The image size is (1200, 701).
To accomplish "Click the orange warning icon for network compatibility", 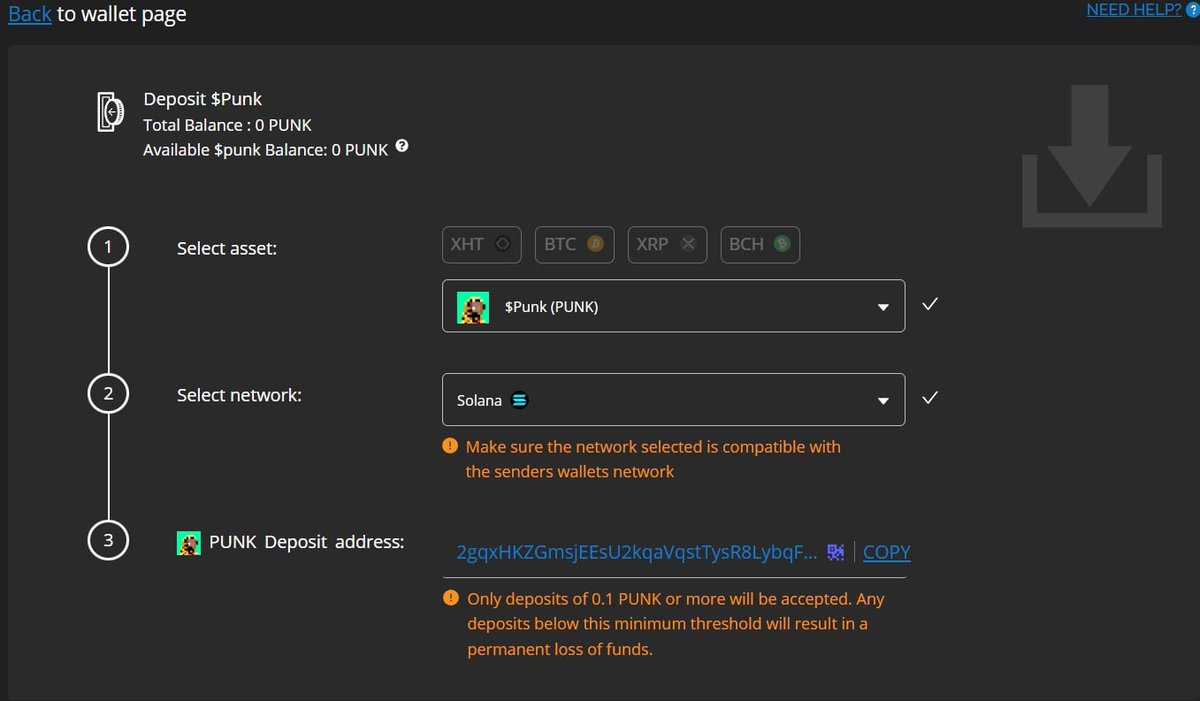I will (451, 446).
